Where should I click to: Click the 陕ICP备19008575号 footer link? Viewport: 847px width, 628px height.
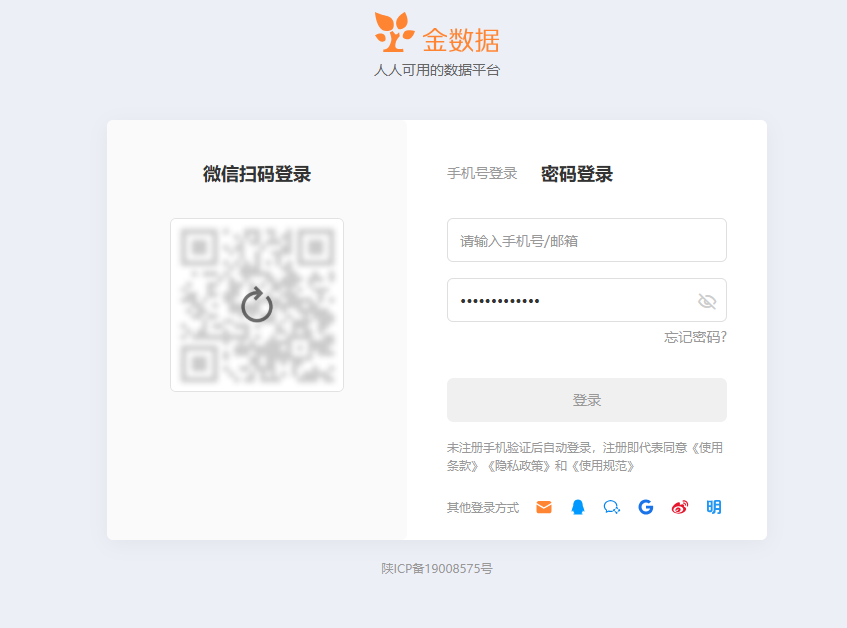[x=436, y=569]
